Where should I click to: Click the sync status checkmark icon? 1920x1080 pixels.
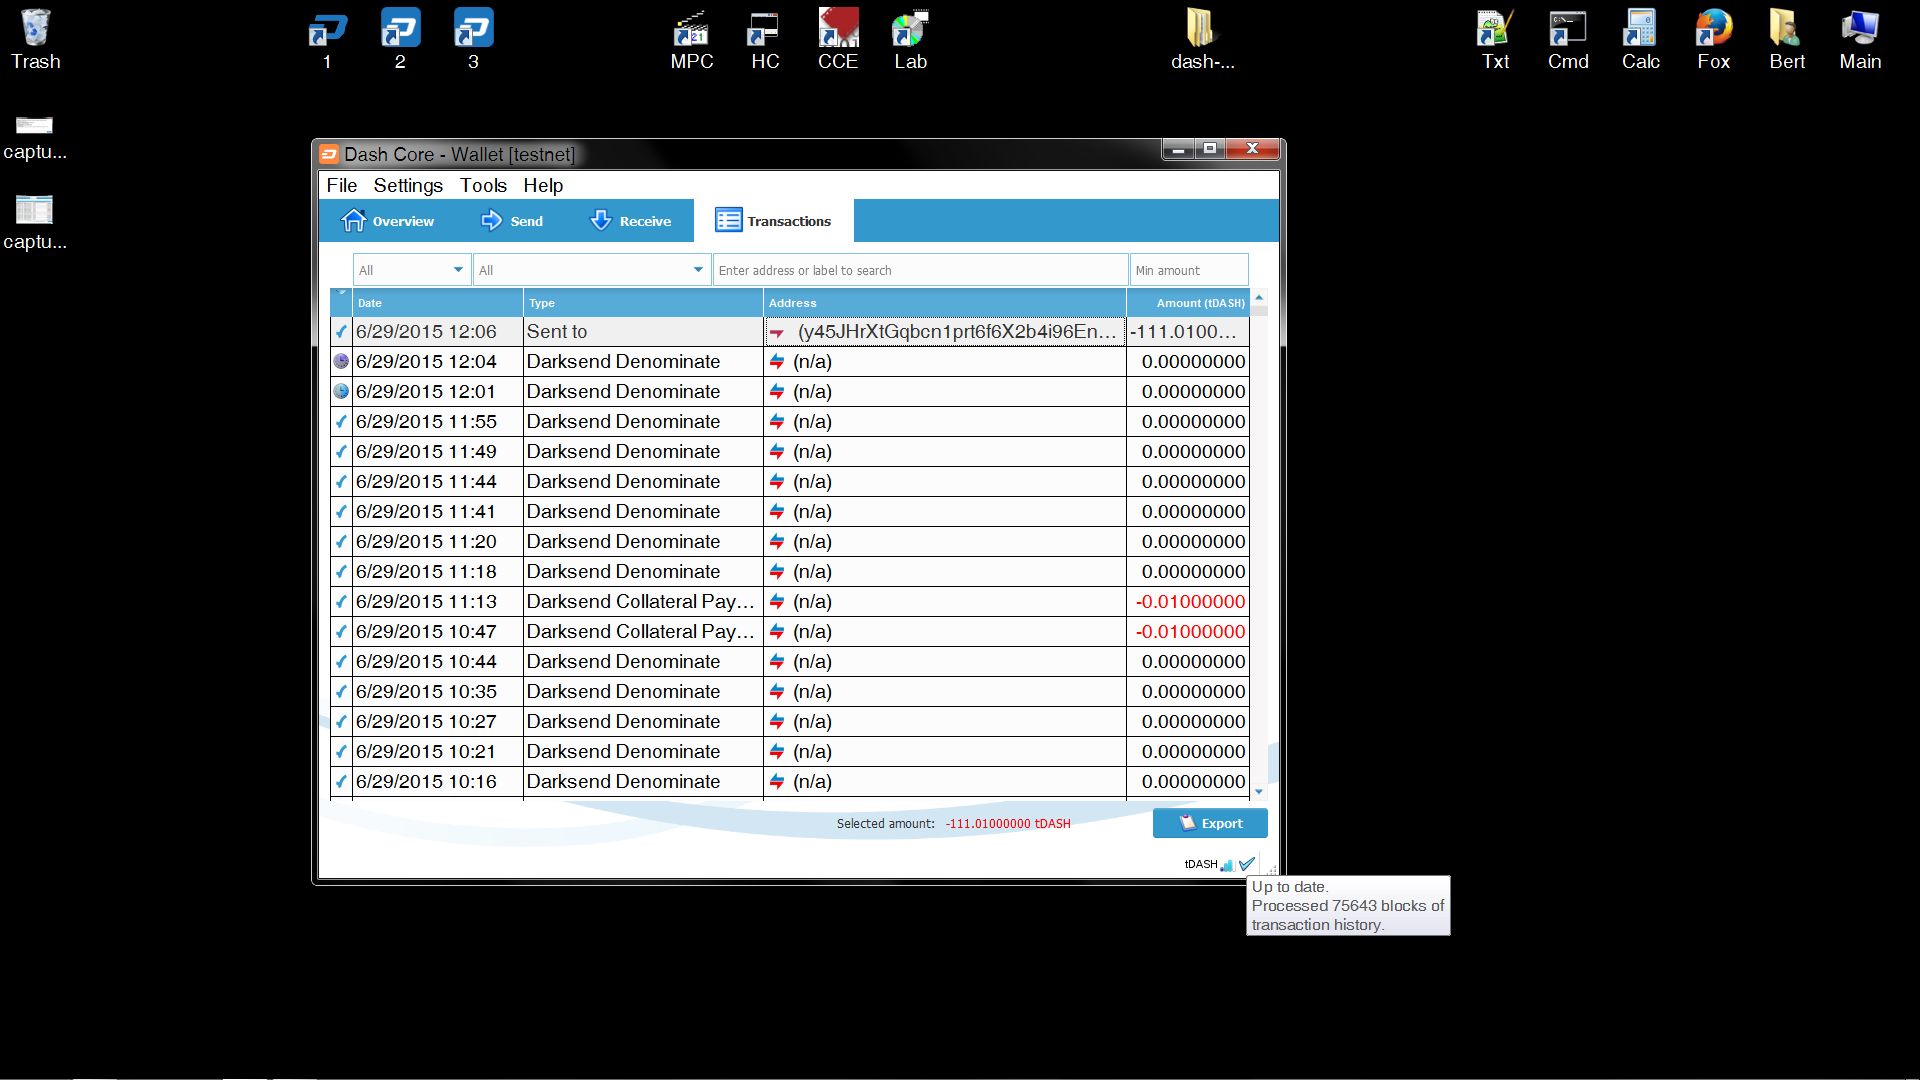(x=1246, y=864)
